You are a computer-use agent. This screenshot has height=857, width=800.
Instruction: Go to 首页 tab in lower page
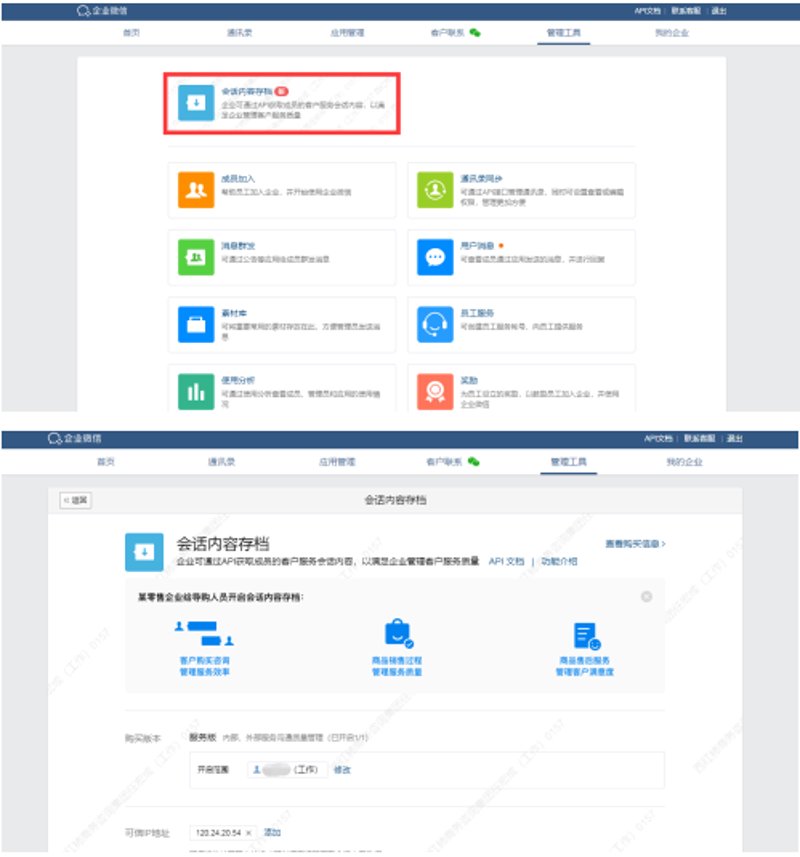pos(105,462)
